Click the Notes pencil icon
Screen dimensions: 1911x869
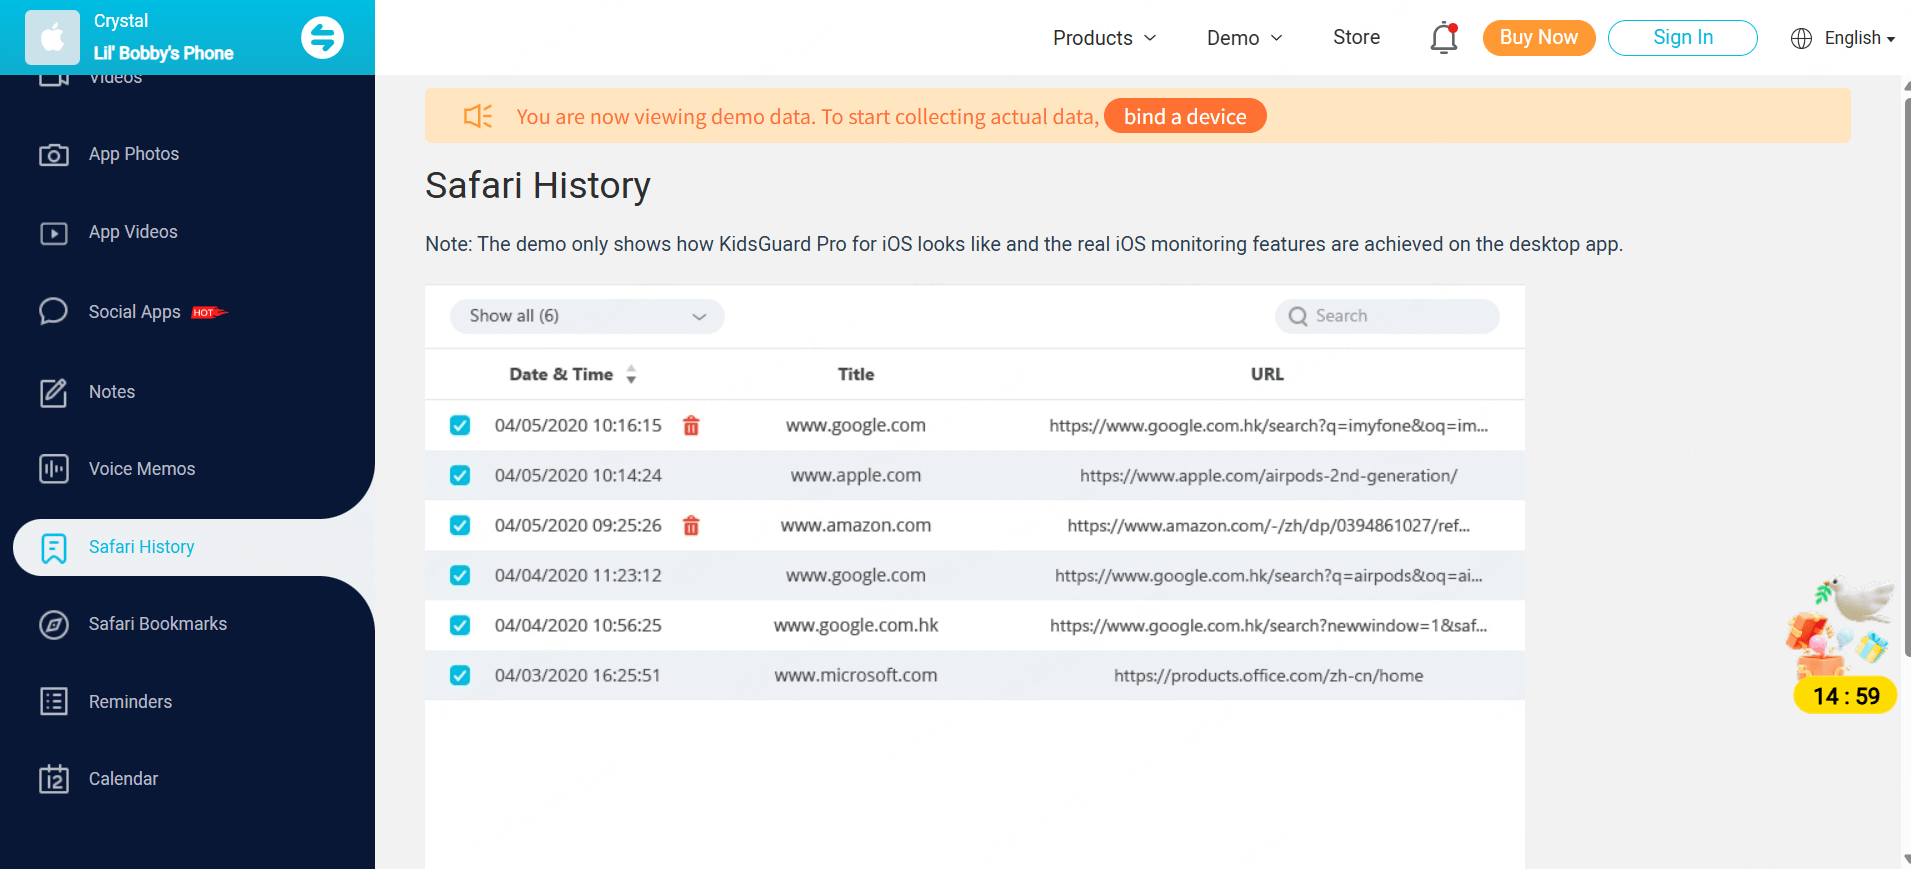coord(54,392)
